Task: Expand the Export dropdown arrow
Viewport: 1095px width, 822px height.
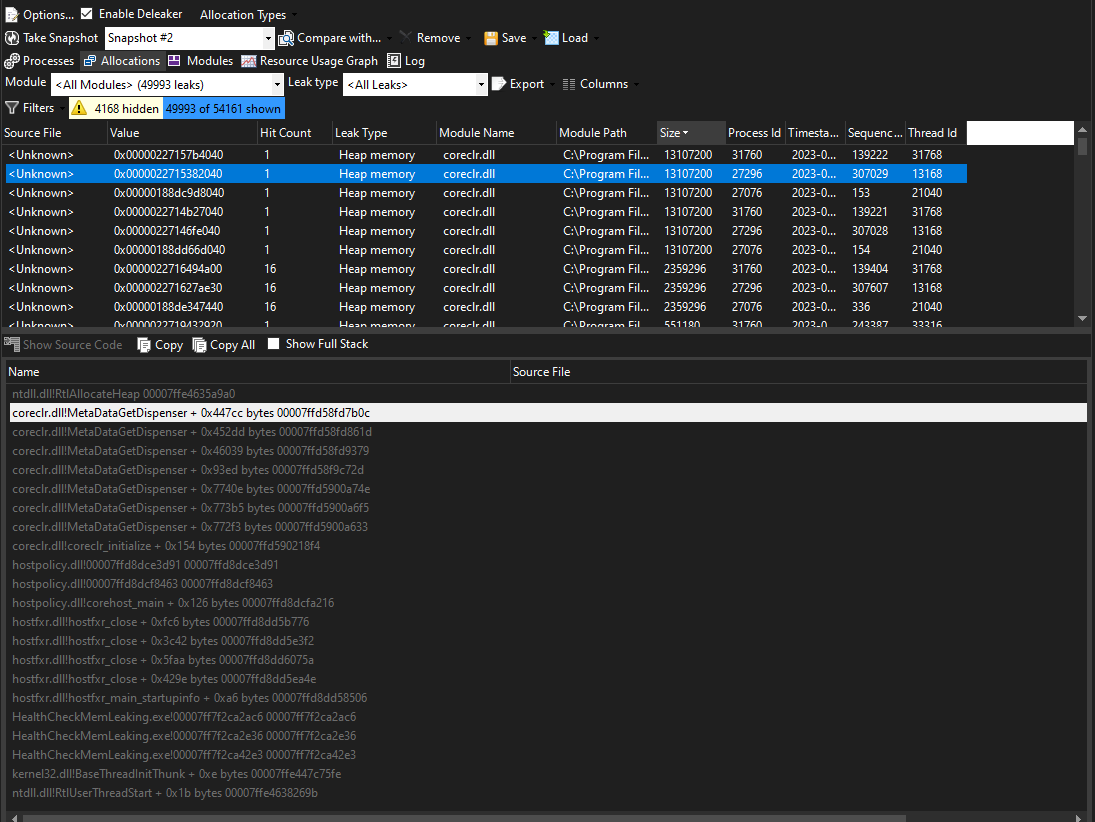Action: (552, 84)
